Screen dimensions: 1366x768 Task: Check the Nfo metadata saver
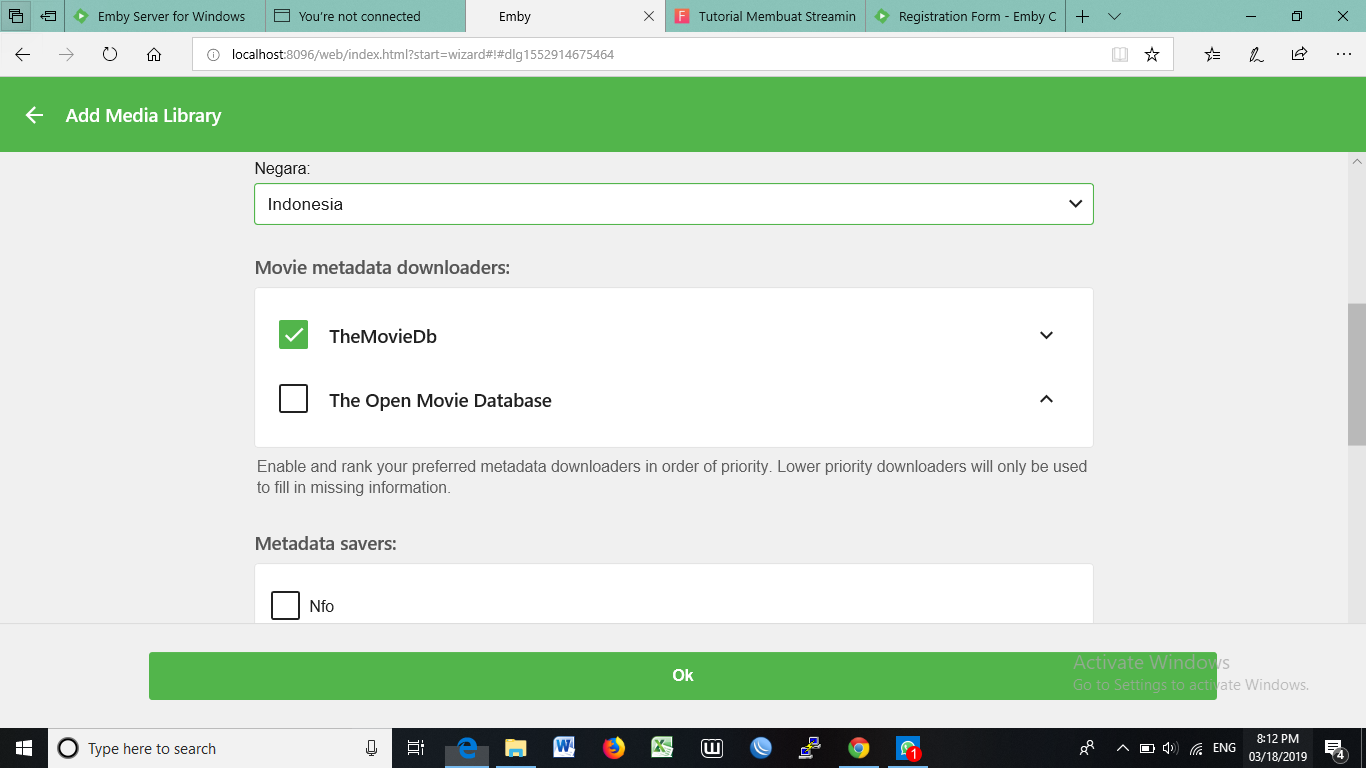[x=286, y=606]
